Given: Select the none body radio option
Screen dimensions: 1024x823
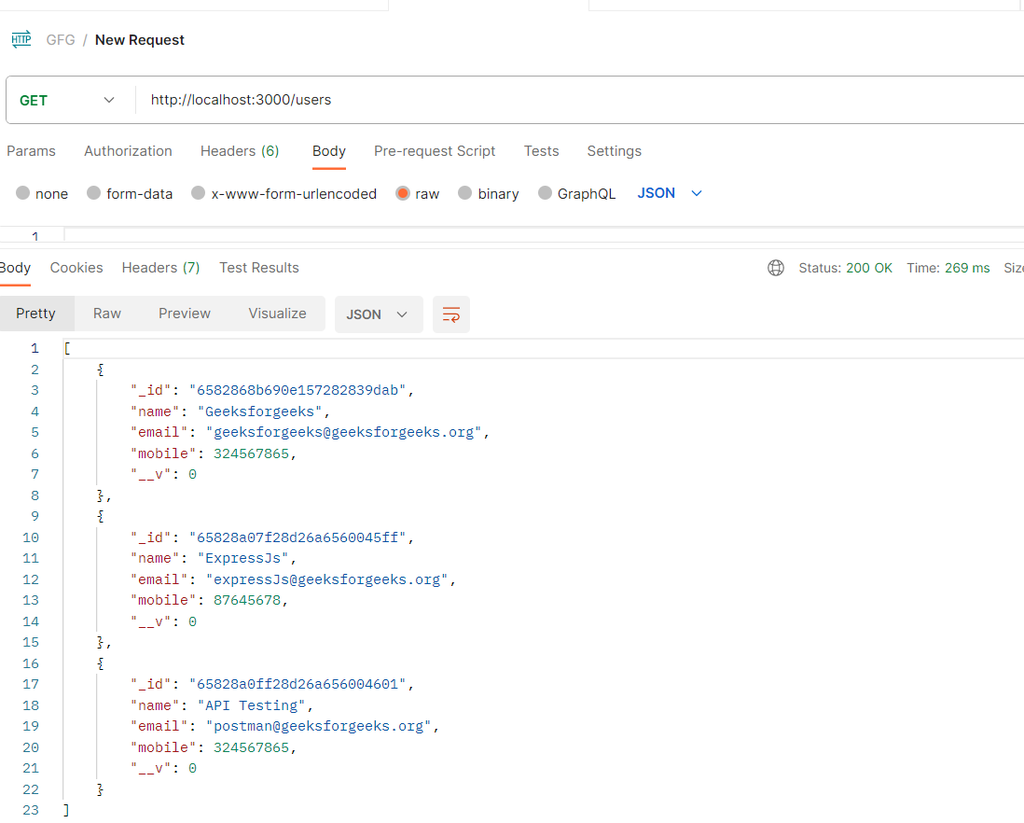Looking at the screenshot, I should (23, 194).
